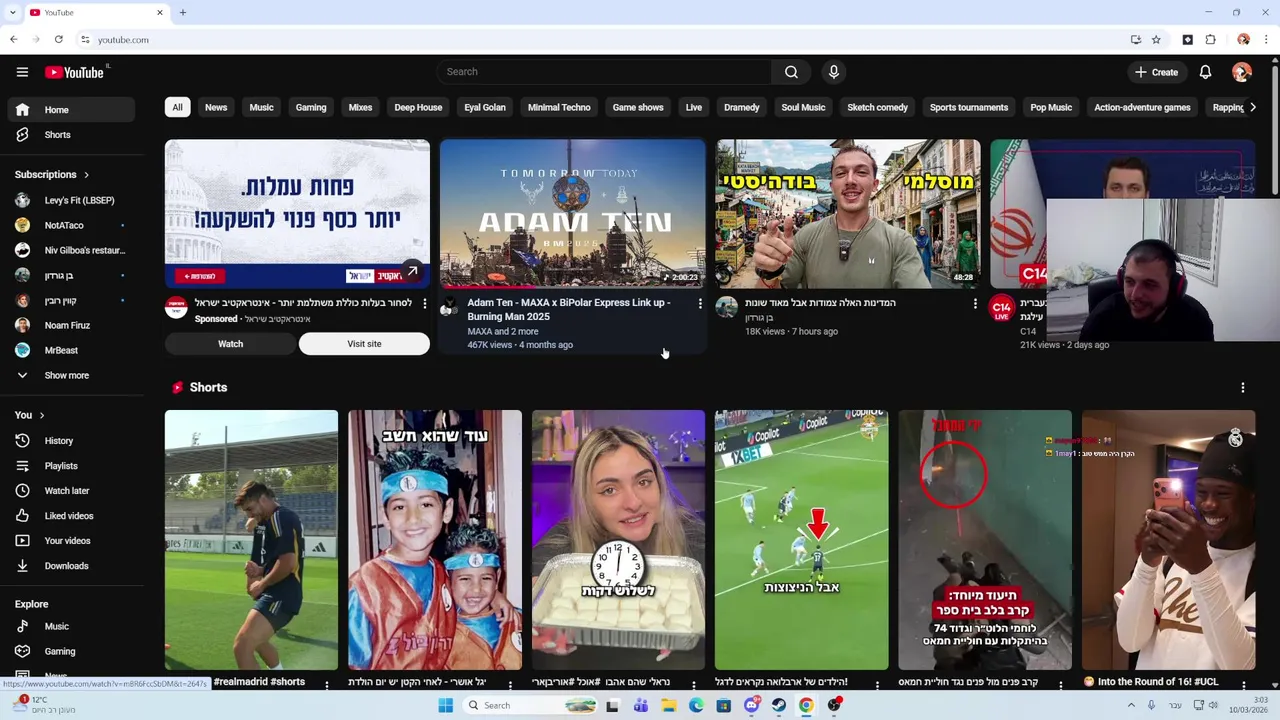Click the search magnifier button
1280x720 pixels.
click(791, 72)
